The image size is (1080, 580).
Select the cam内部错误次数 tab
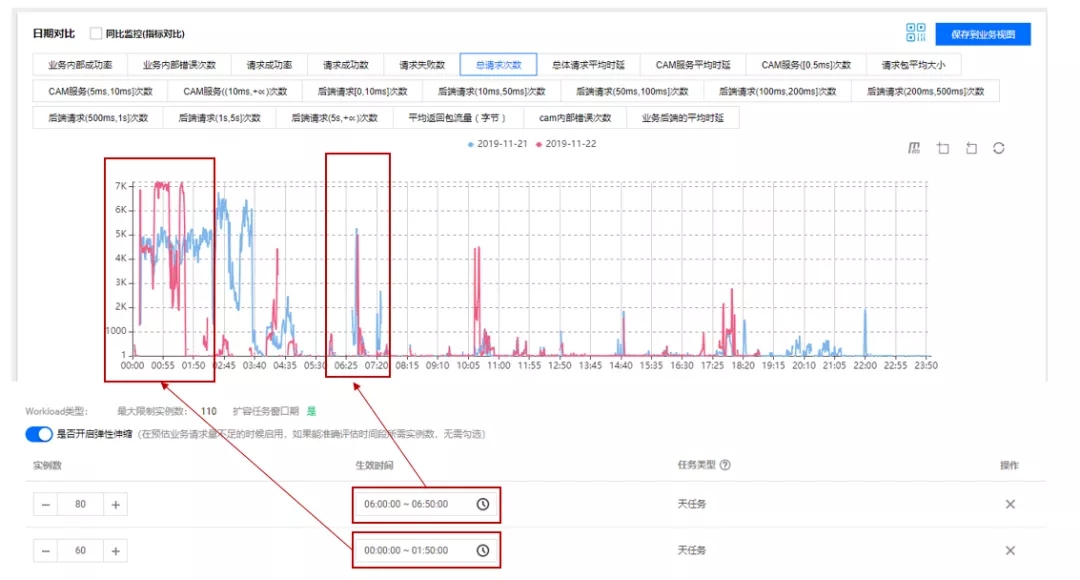pos(575,118)
